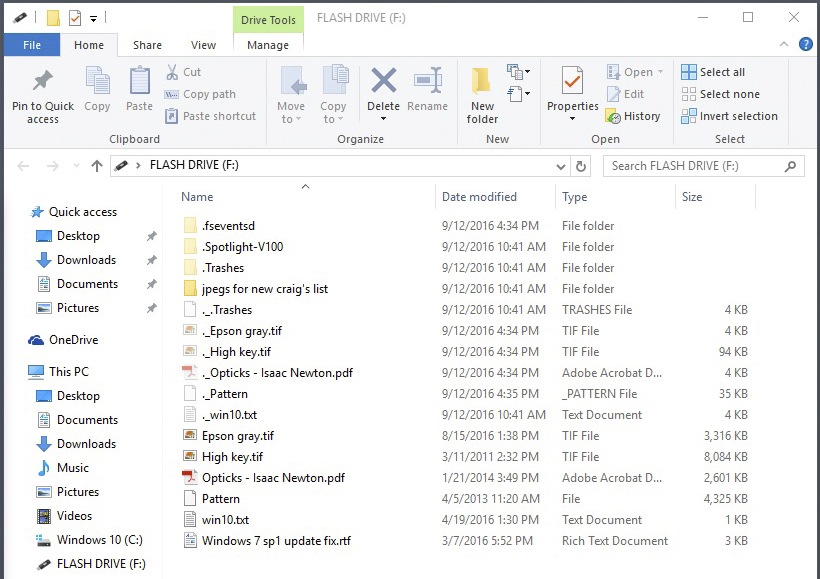Viewport: 820px width, 579px height.
Task: Switch to the View ribbon tab
Action: [204, 45]
